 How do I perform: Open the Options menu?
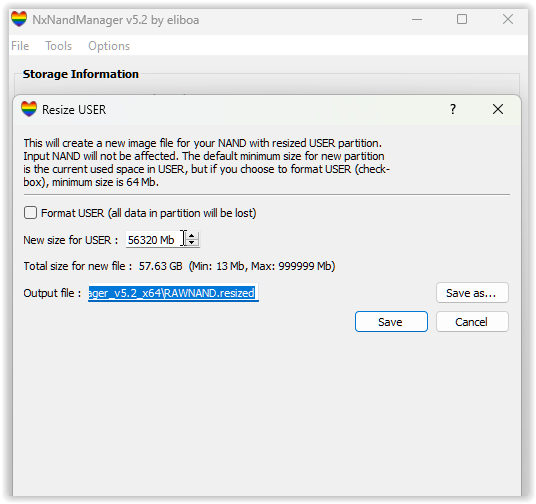point(109,46)
